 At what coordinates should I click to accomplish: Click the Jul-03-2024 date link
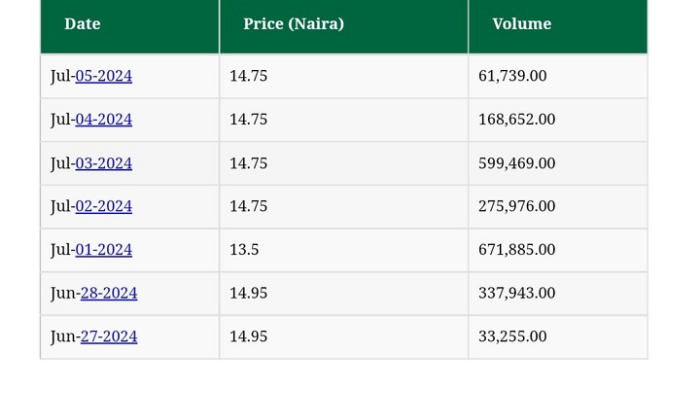coord(103,163)
